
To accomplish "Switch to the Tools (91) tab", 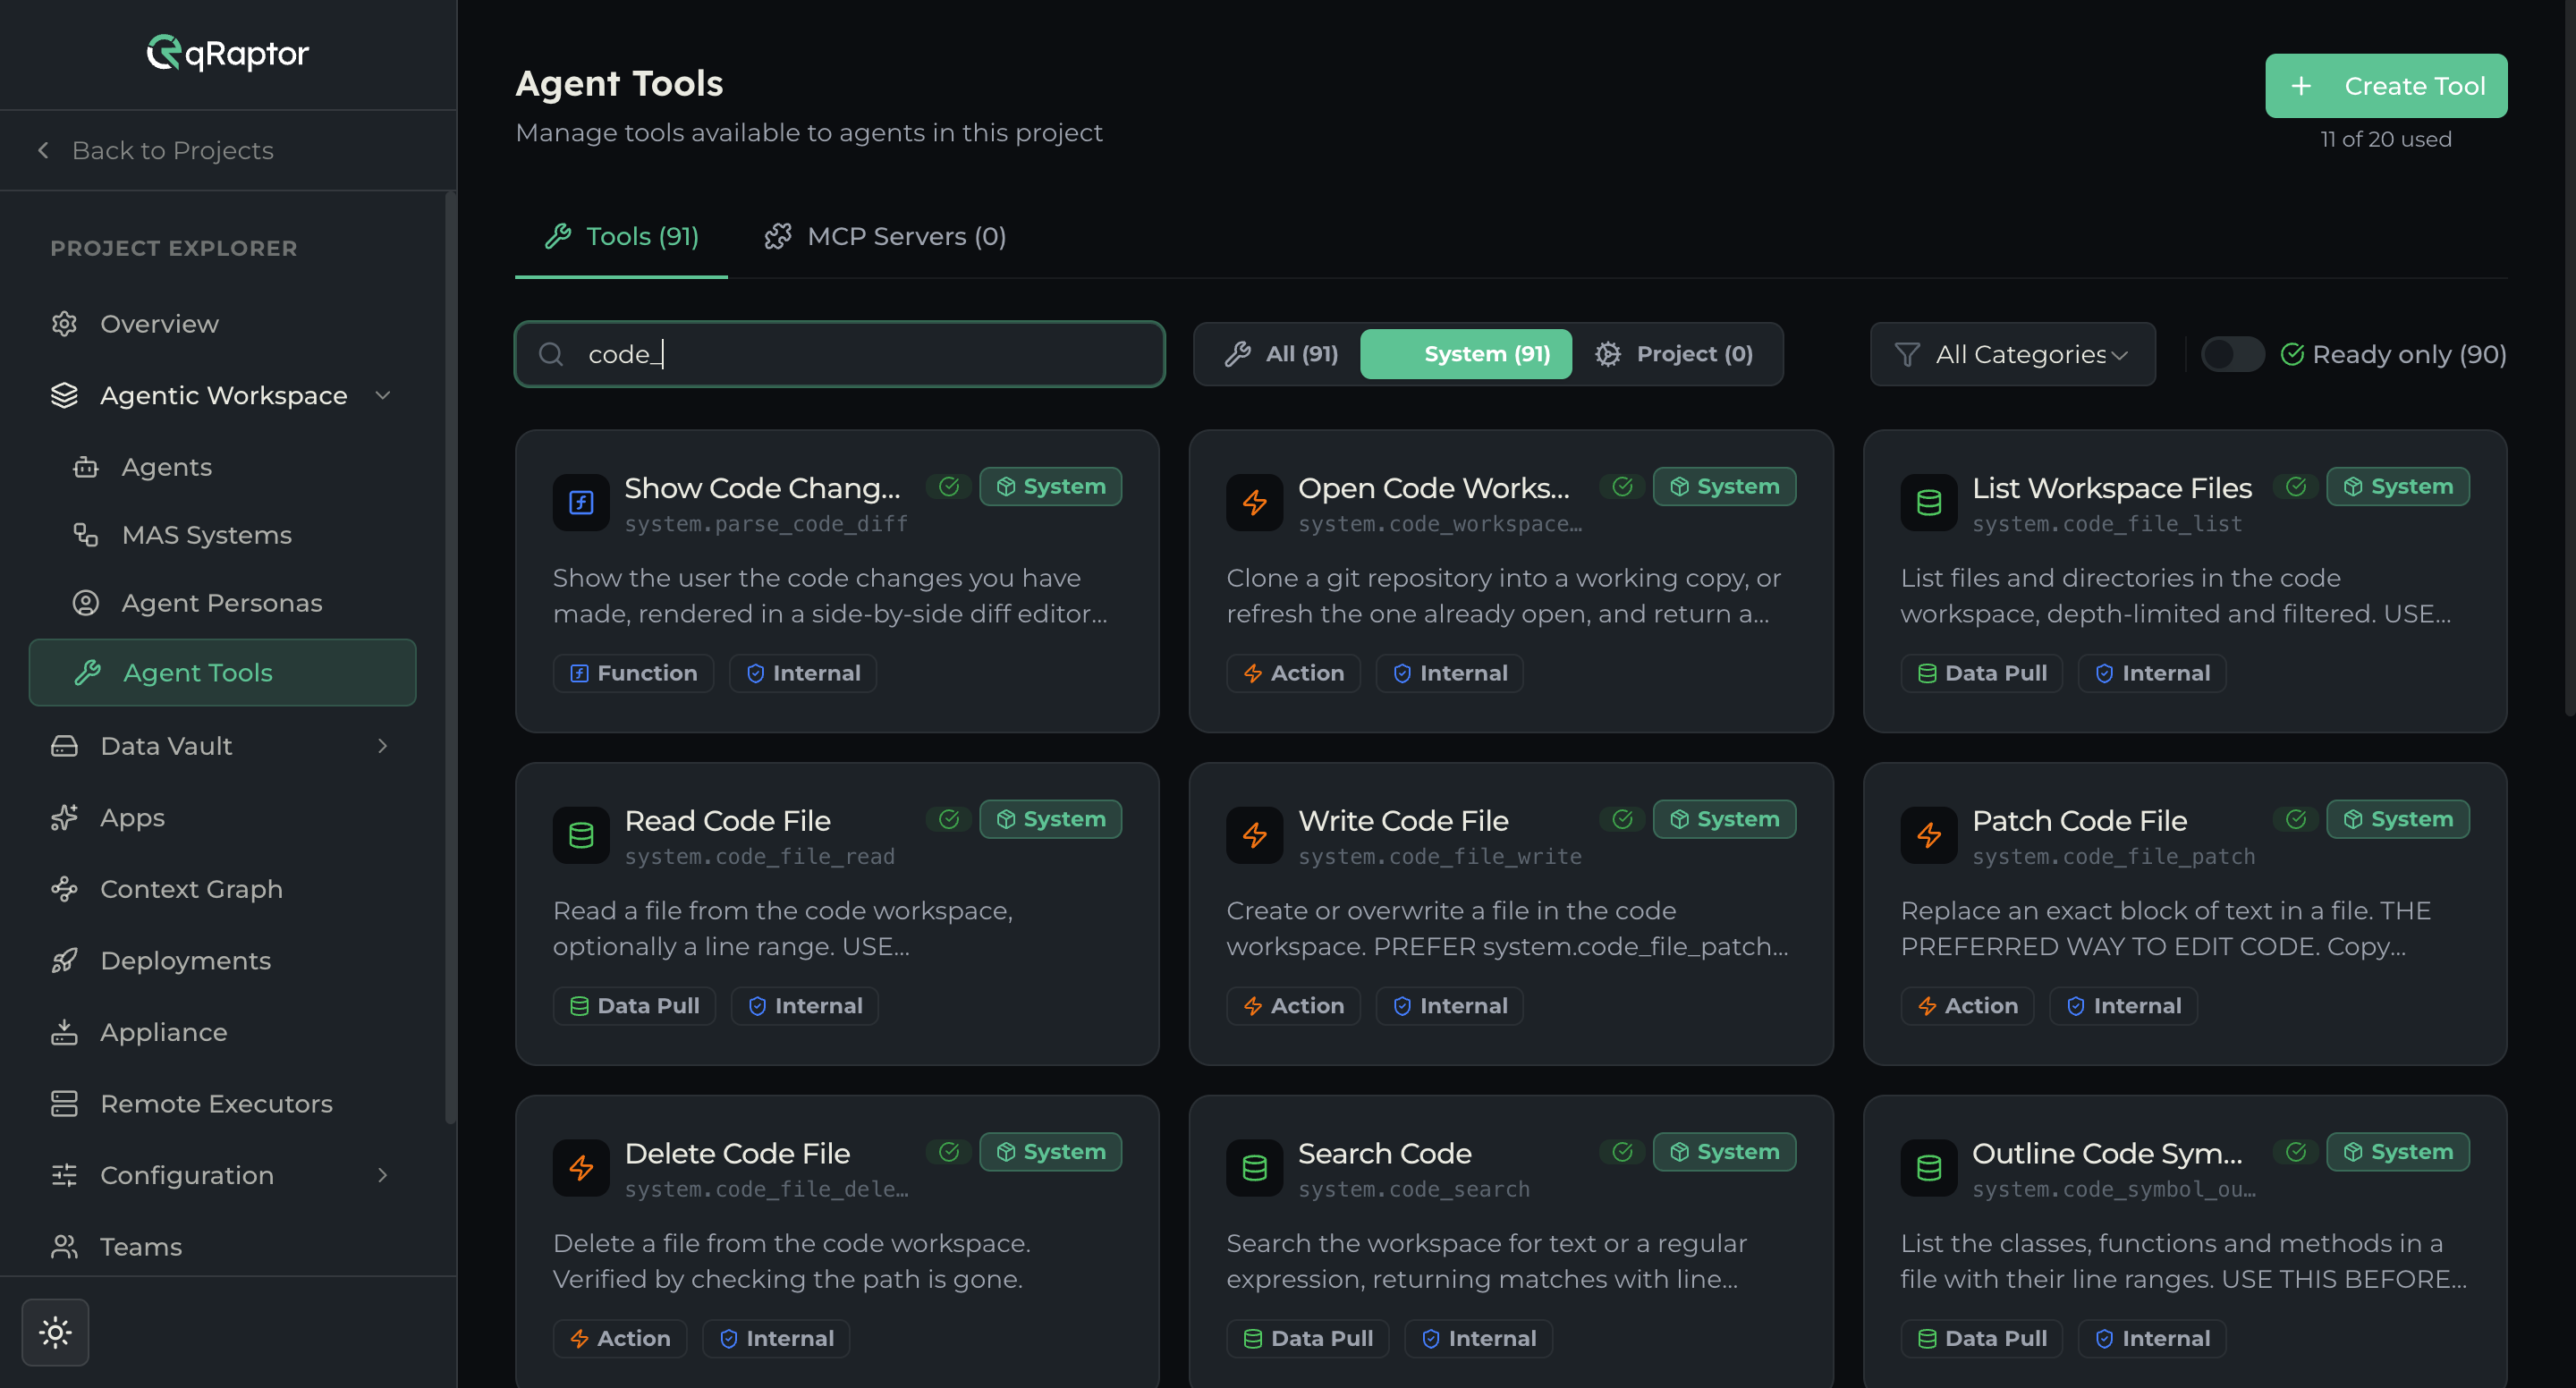I will [621, 237].
